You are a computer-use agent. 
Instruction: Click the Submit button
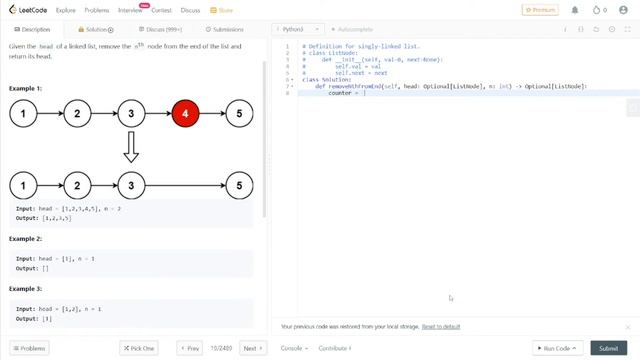tap(609, 348)
